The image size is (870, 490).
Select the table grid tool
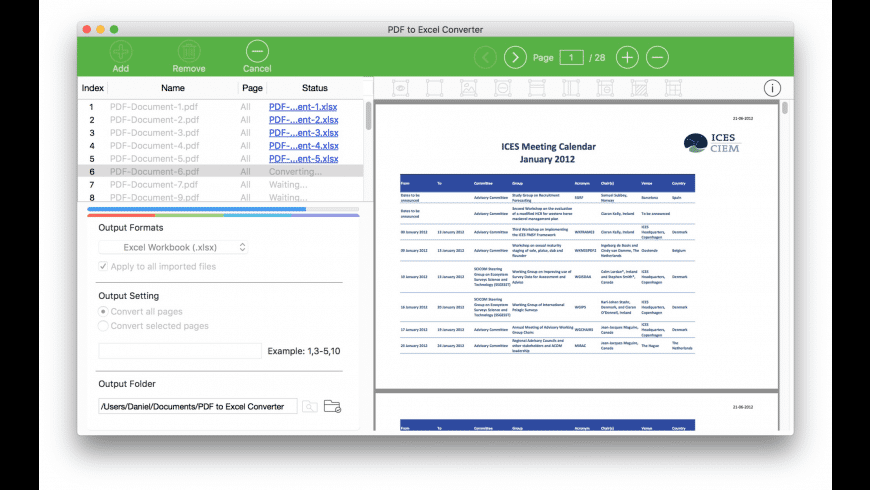[x=673, y=88]
